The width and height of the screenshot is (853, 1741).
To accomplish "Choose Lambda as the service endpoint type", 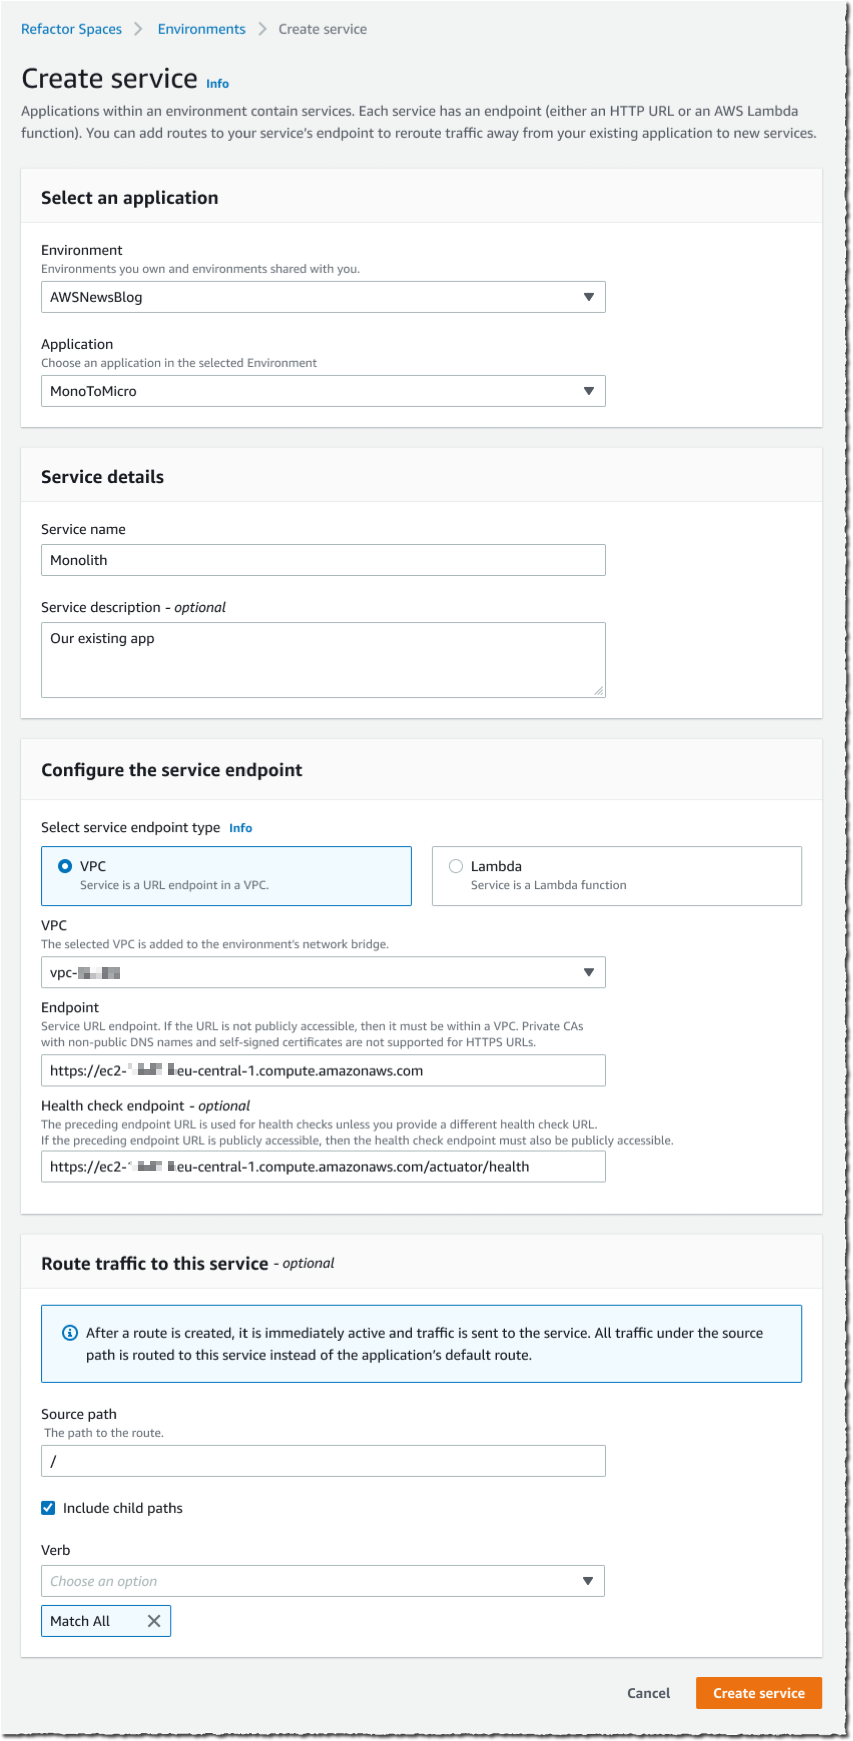I will 455,866.
